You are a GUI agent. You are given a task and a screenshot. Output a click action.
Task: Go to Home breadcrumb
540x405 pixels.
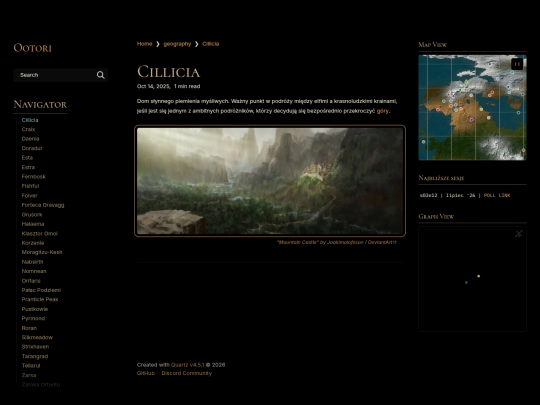(144, 44)
